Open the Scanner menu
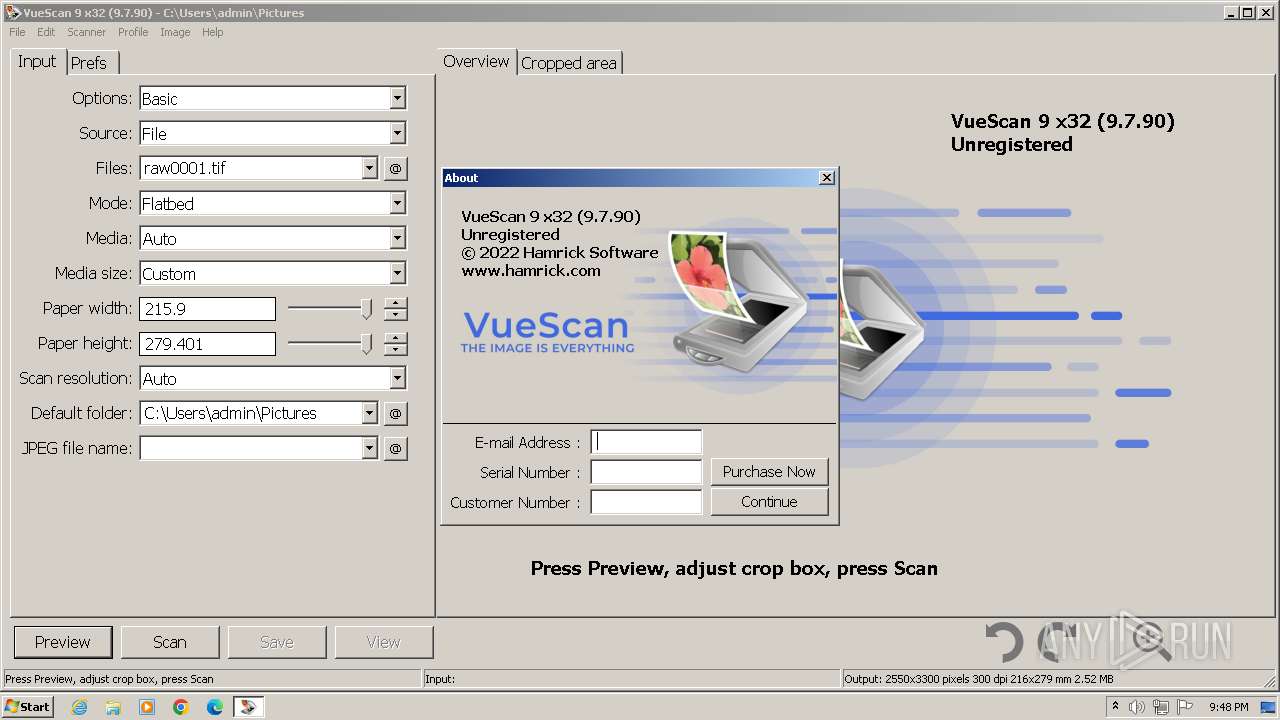This screenshot has height=720, width=1280. tap(86, 32)
